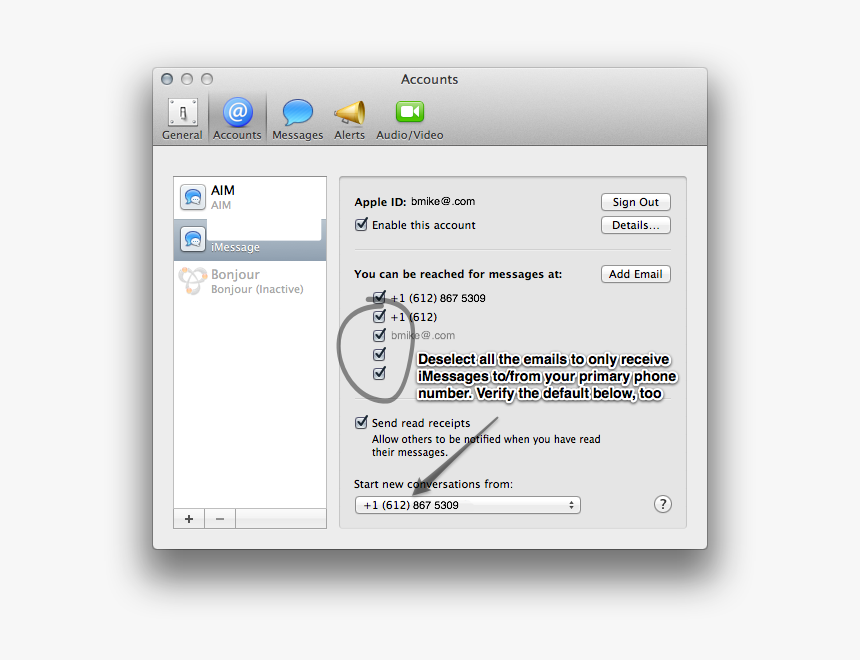Viewport: 860px width, 660px height.
Task: Open Start new conversations from dropdown
Action: click(x=468, y=505)
